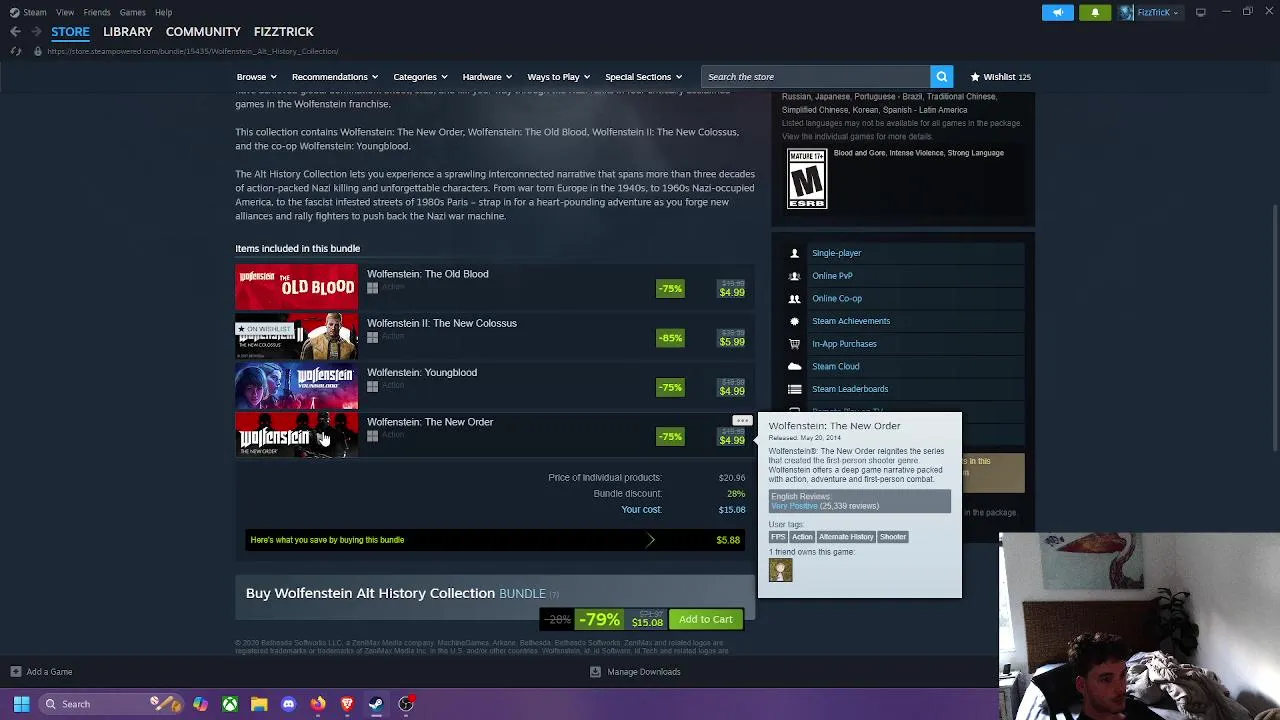Expand the Browse dropdown
The width and height of the screenshot is (1280, 720).
(256, 77)
